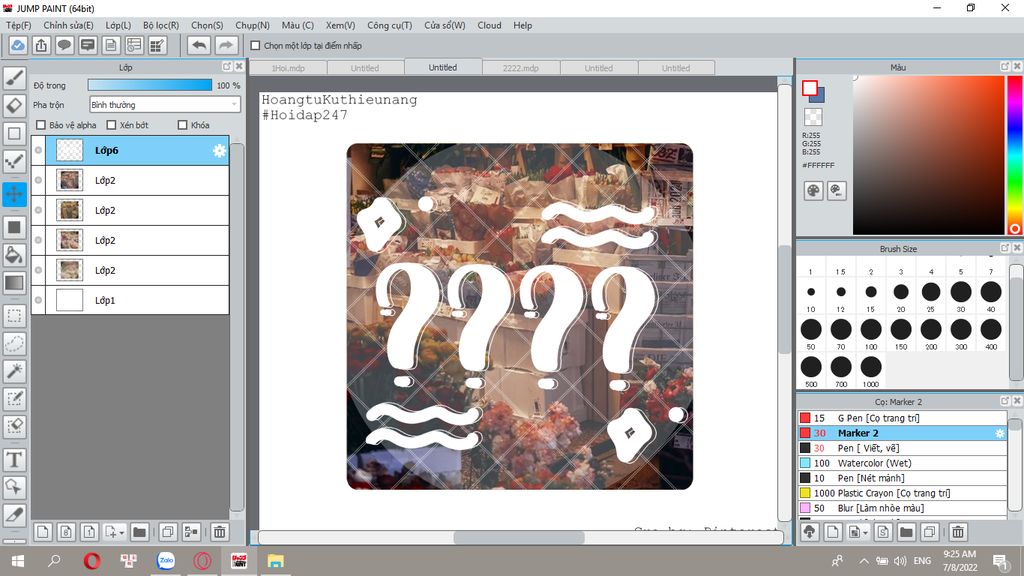Open the color palette icon
1024x576 pixels.
813,191
